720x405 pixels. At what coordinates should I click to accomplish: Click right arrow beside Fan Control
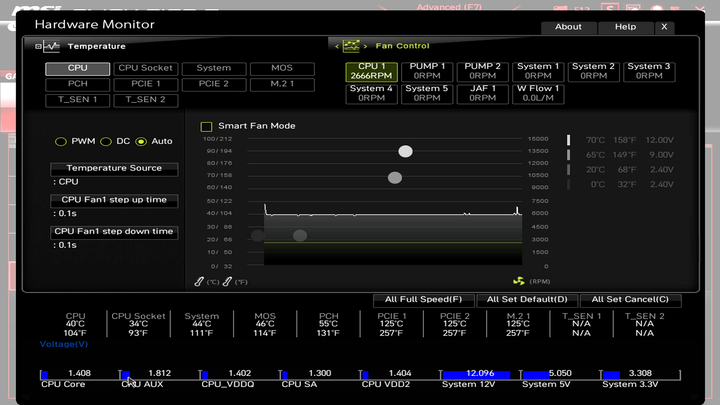tap(366, 46)
